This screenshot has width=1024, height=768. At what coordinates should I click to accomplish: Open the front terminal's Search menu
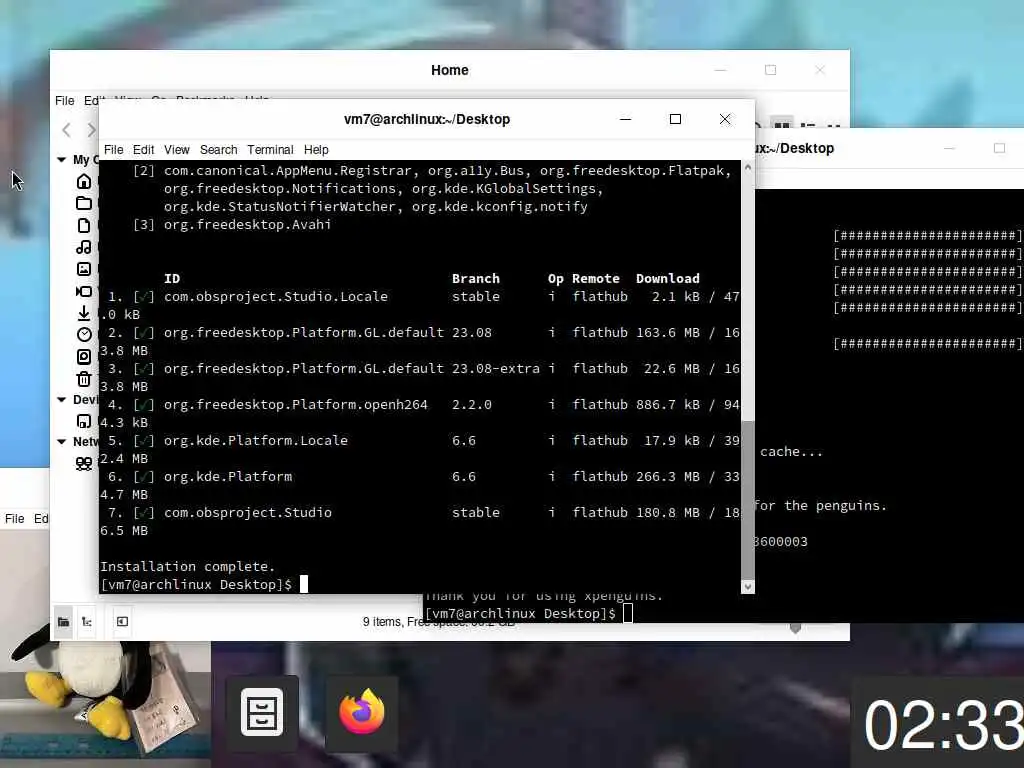coord(219,150)
